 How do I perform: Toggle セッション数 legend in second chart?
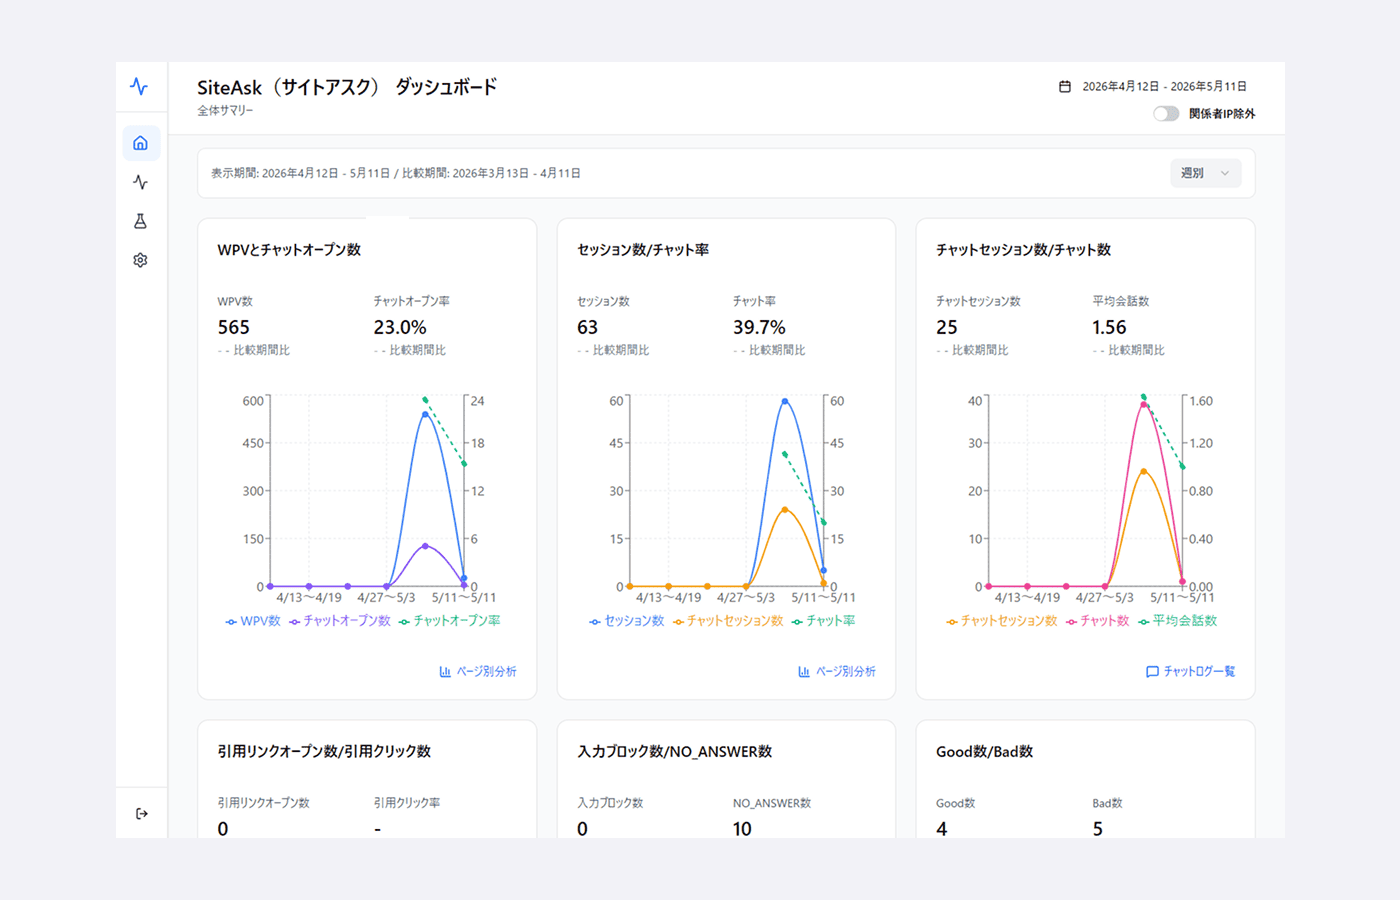(x=627, y=621)
